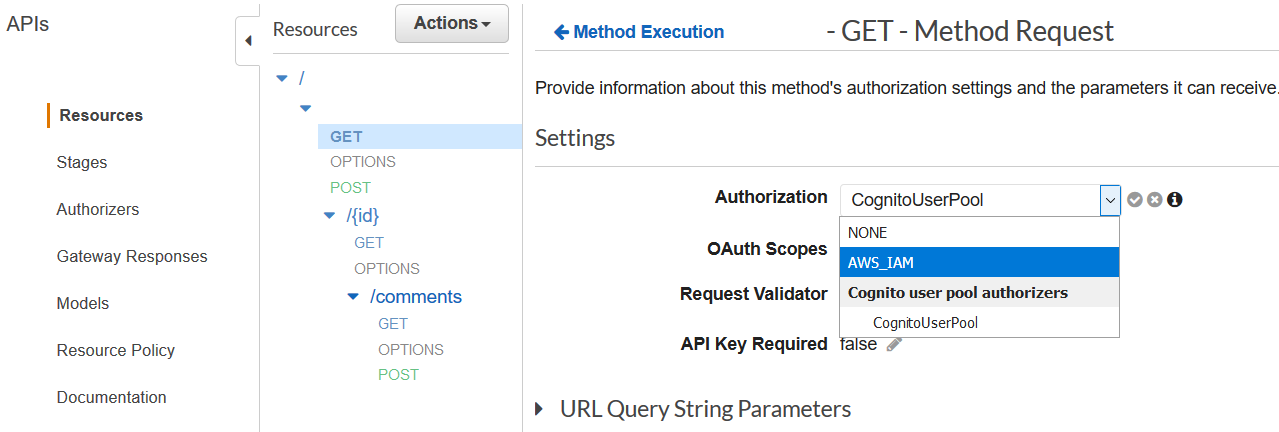Collapse the /comments resource node
The image size is (1279, 432).
pyautogui.click(x=353, y=297)
